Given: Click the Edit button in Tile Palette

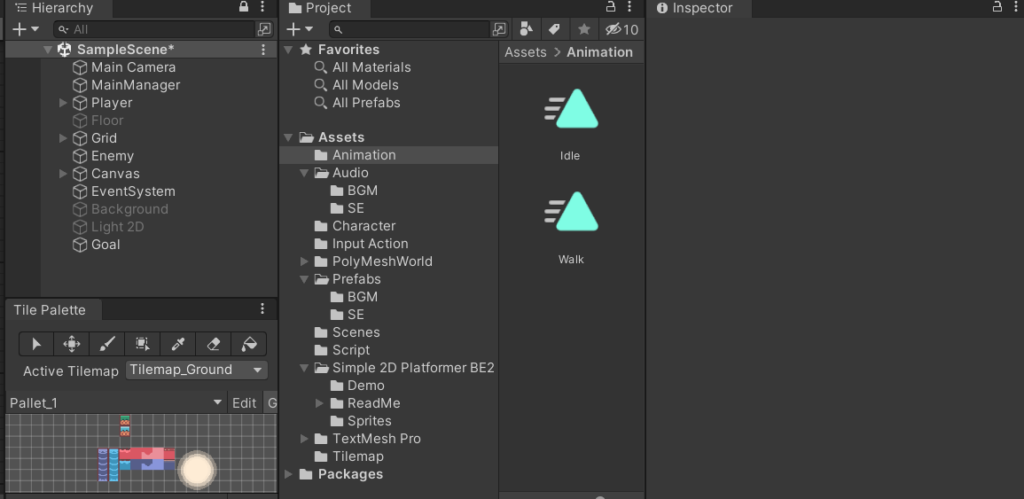Looking at the screenshot, I should [244, 403].
